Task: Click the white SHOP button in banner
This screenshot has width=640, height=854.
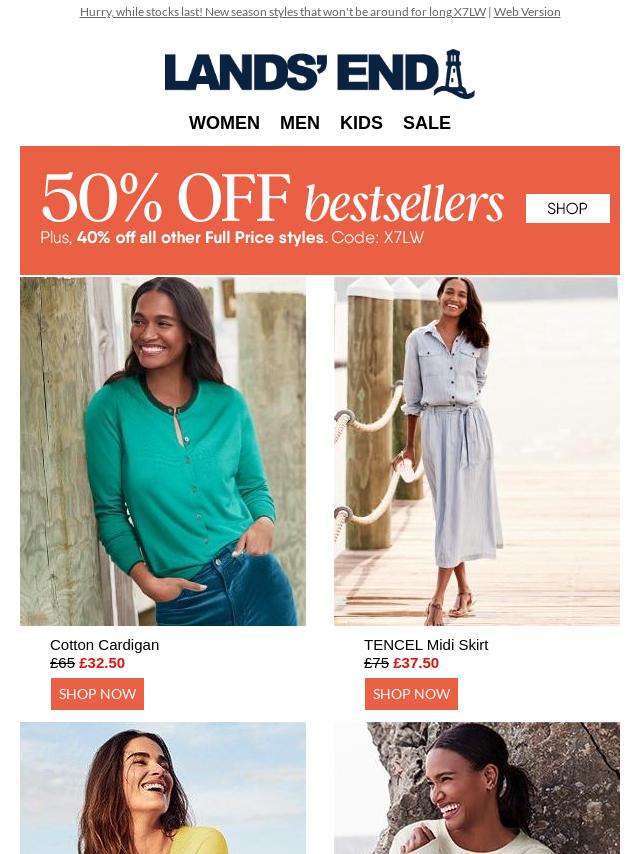Action: (x=568, y=208)
